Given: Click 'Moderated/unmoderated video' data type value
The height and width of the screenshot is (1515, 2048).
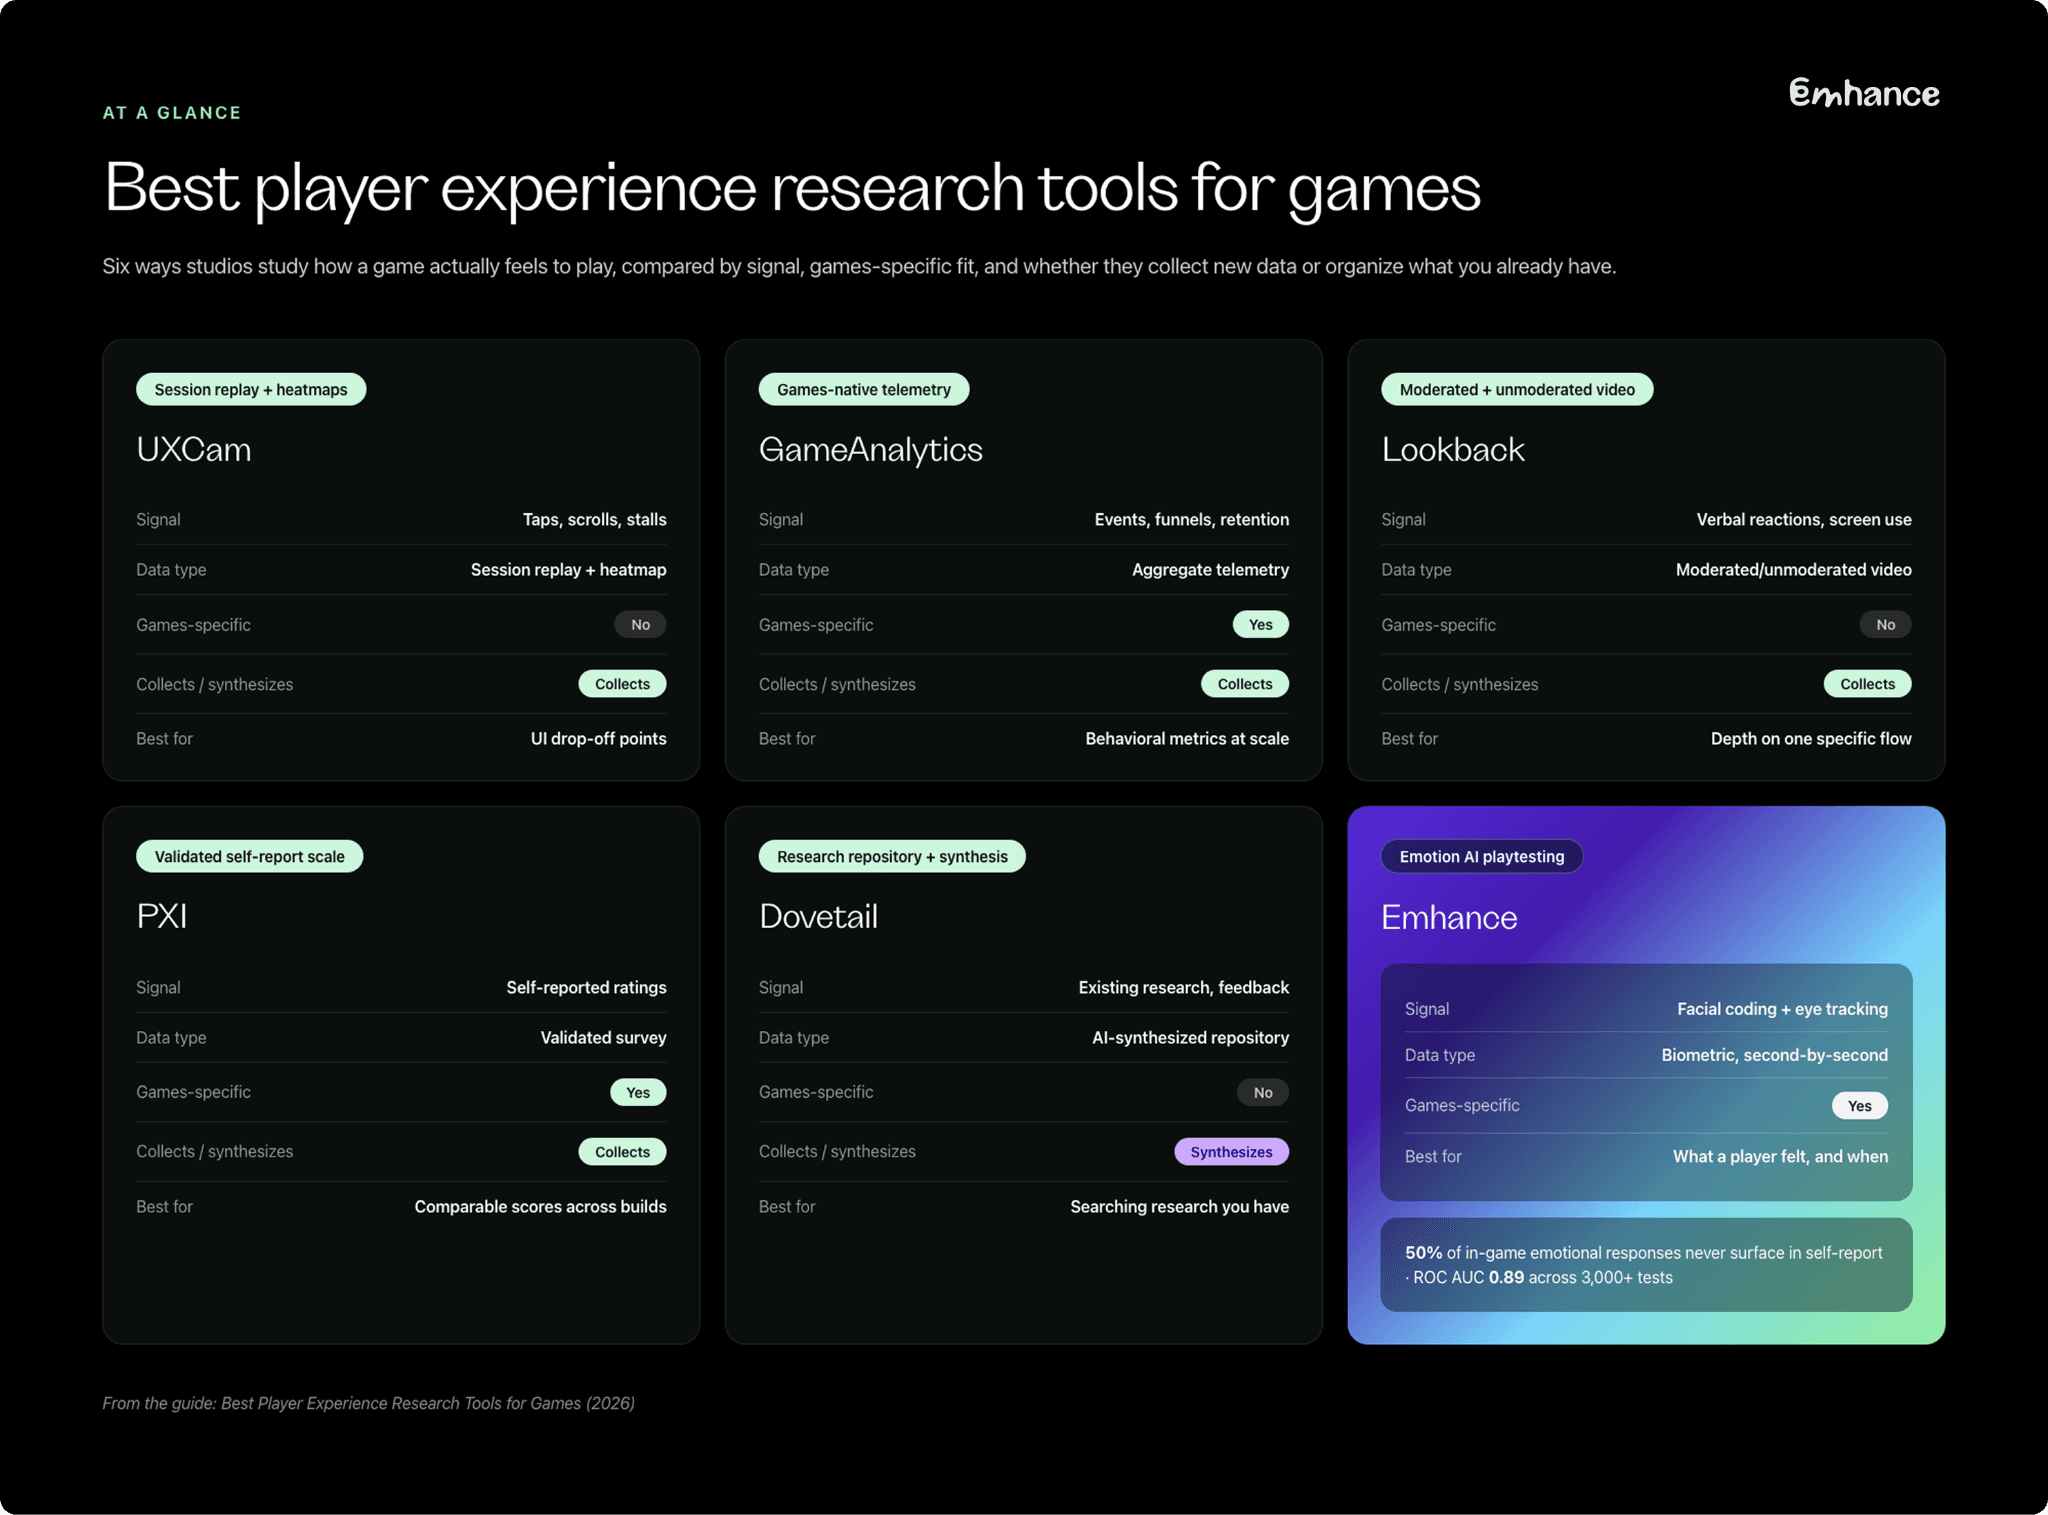Looking at the screenshot, I should 1793,569.
